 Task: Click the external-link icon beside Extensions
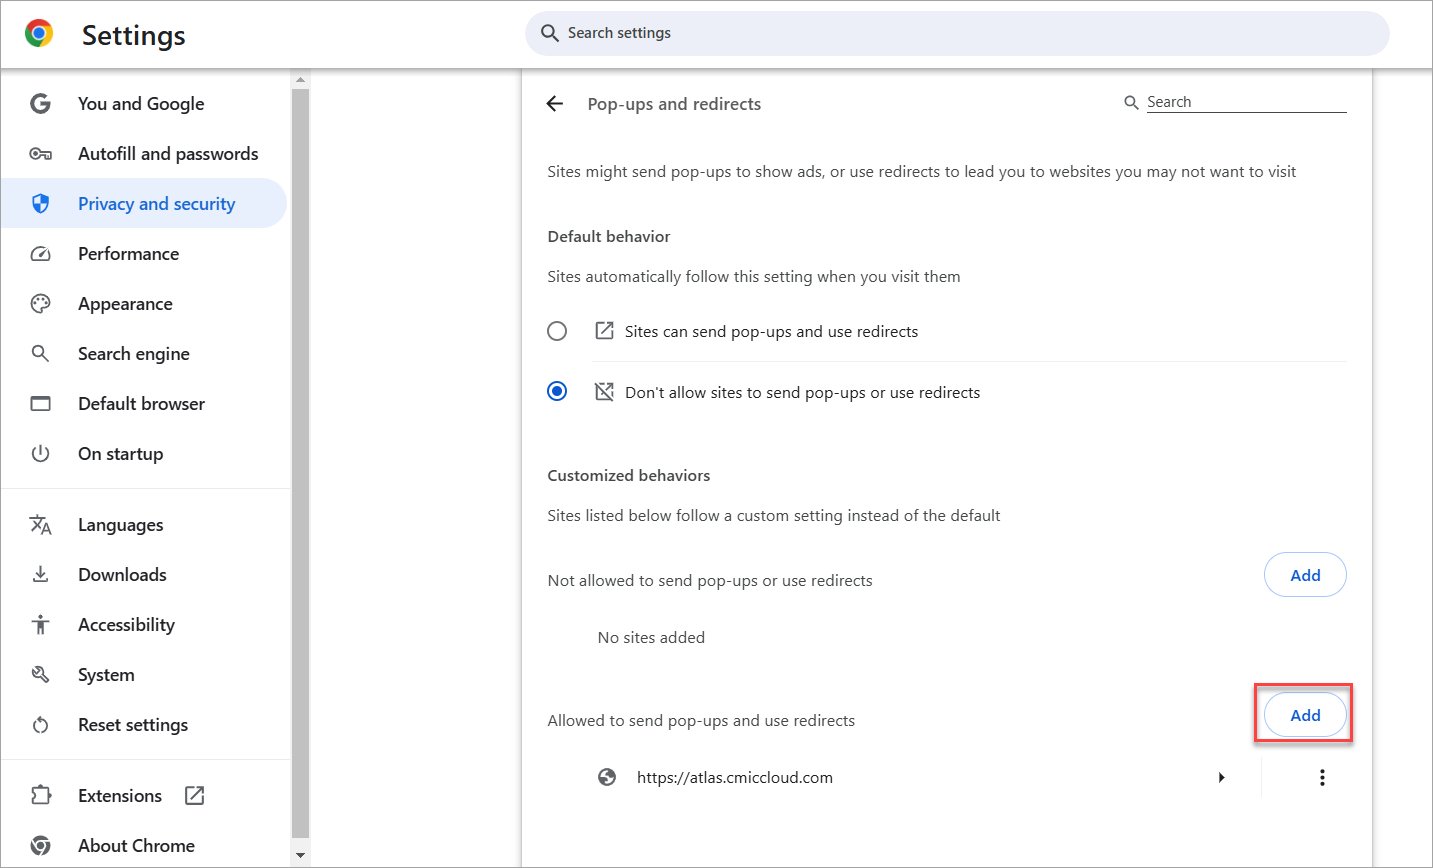pyautogui.click(x=195, y=796)
